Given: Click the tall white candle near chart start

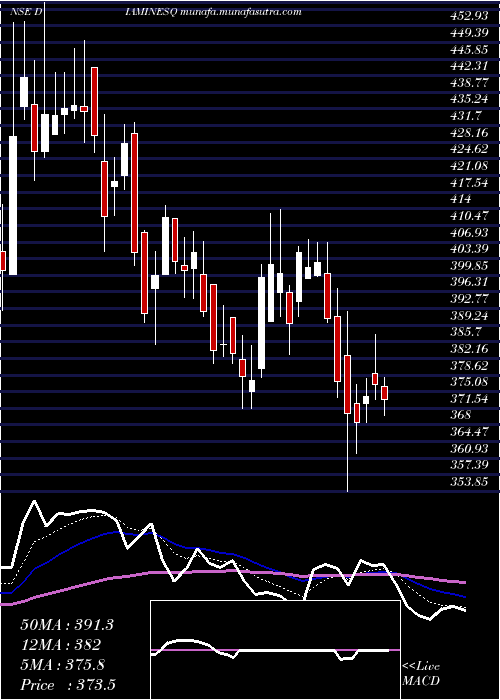Looking at the screenshot, I should click(x=13, y=205).
